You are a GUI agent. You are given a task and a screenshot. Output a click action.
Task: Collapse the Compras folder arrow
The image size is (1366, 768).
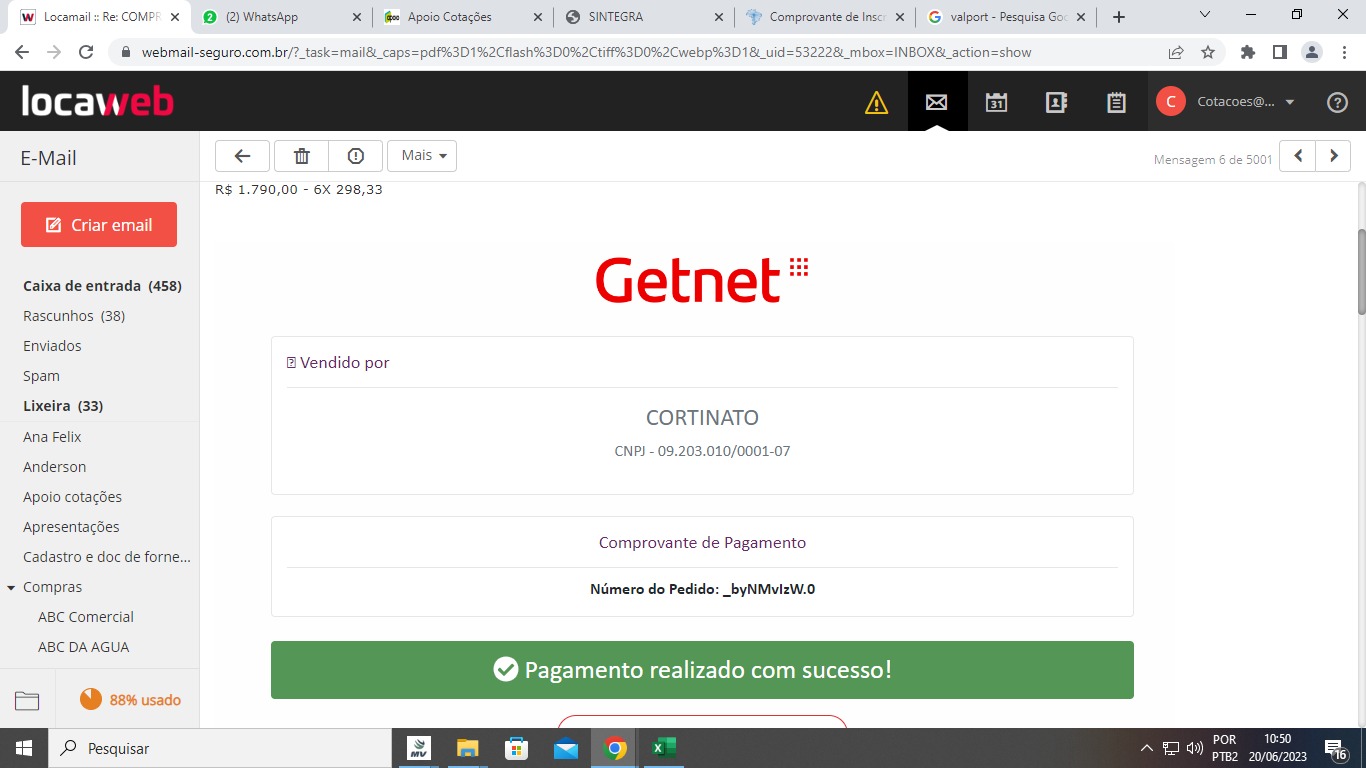tap(10, 588)
